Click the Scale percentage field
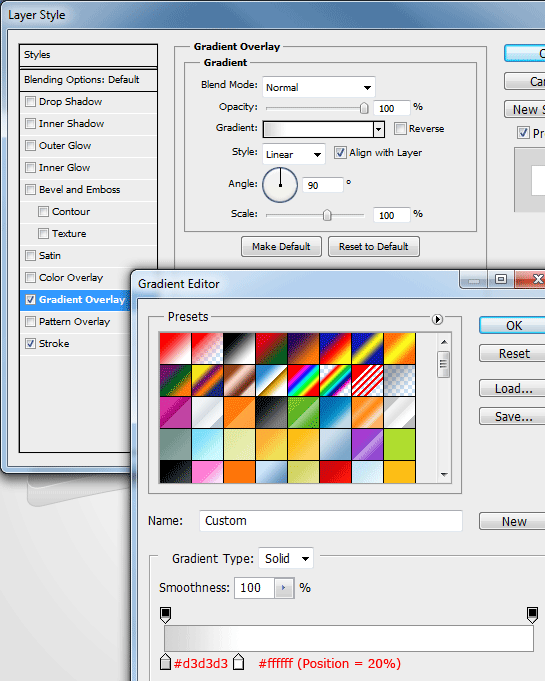The image size is (545, 681). click(x=392, y=215)
